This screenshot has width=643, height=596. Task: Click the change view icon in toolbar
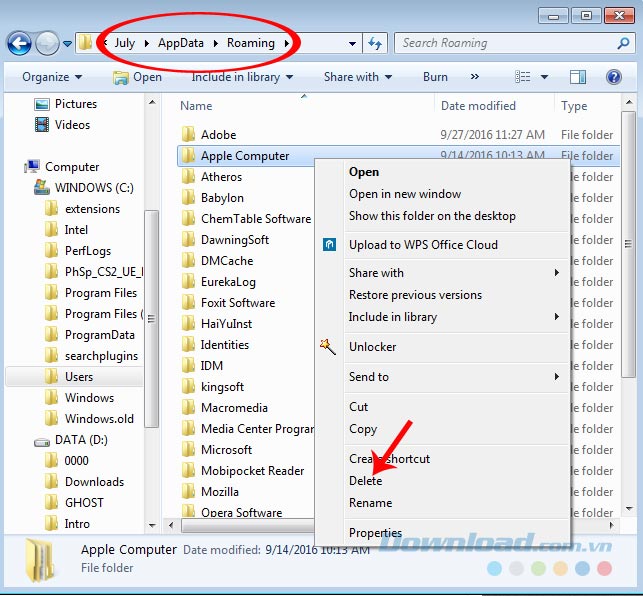pyautogui.click(x=522, y=77)
